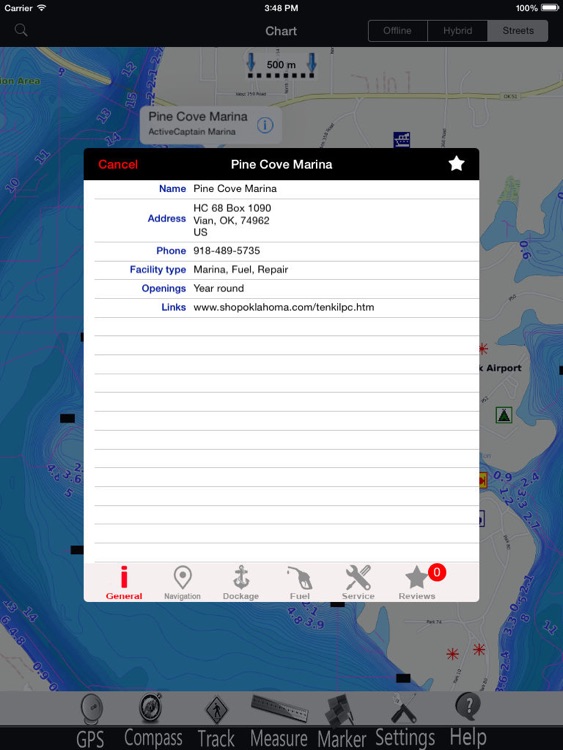Switch map to Streets mode
Viewport: 563px width, 750px height.
click(518, 31)
